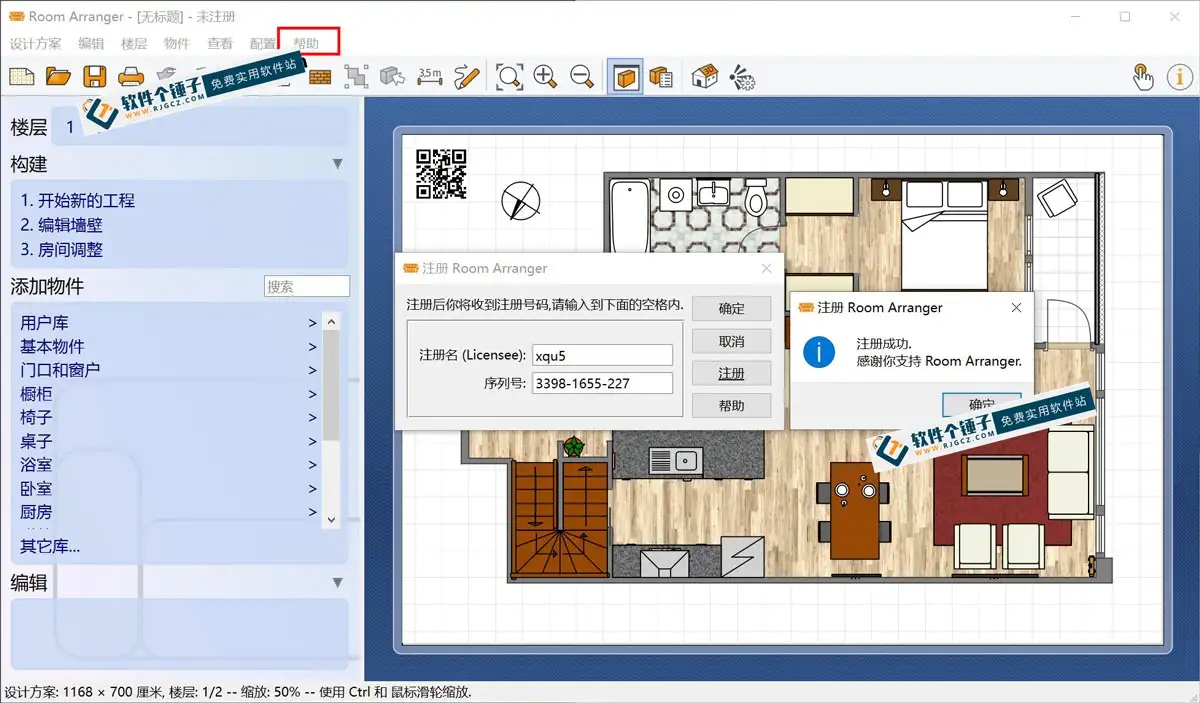Select the dining table with chairs

852,511
